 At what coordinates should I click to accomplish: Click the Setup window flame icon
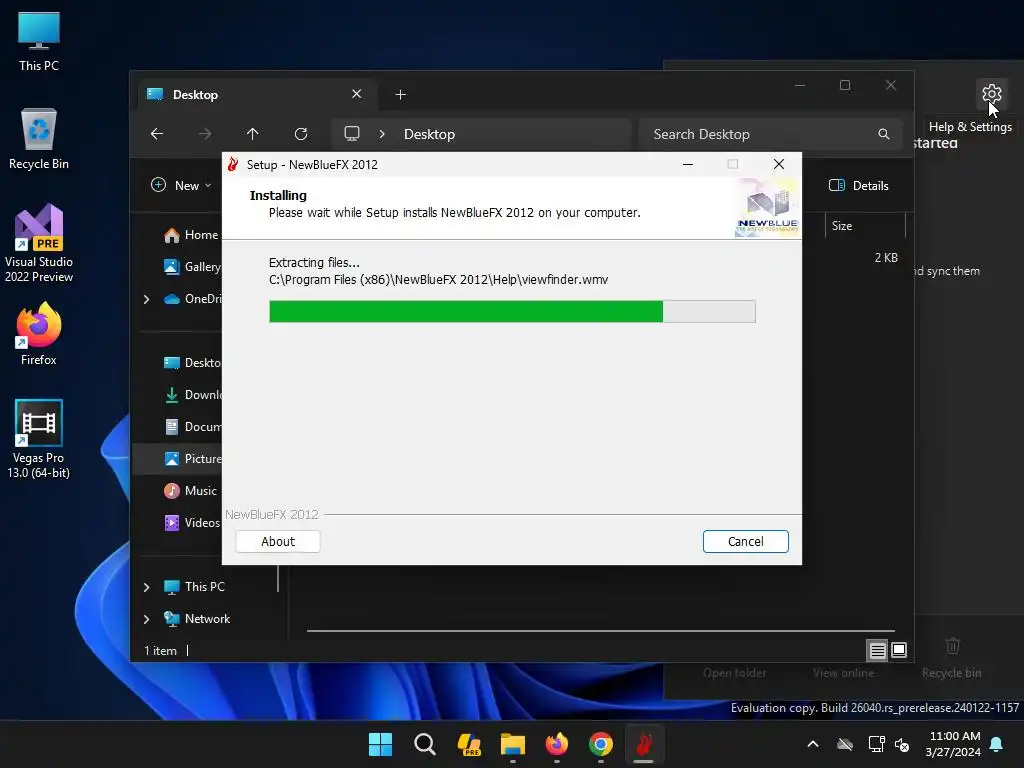[232, 164]
